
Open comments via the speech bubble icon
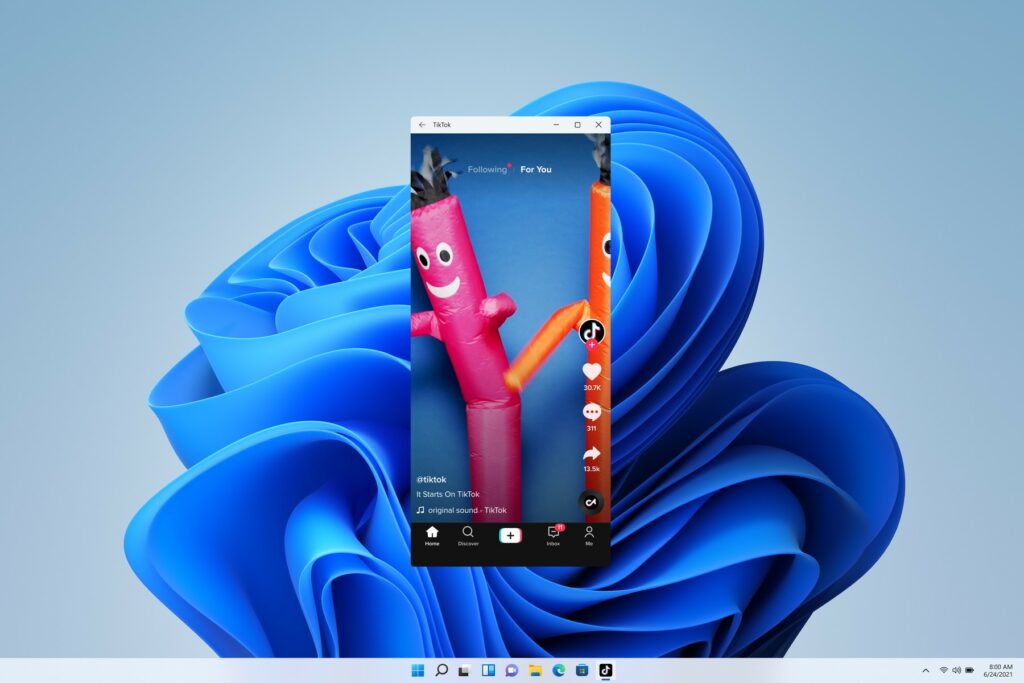592,412
